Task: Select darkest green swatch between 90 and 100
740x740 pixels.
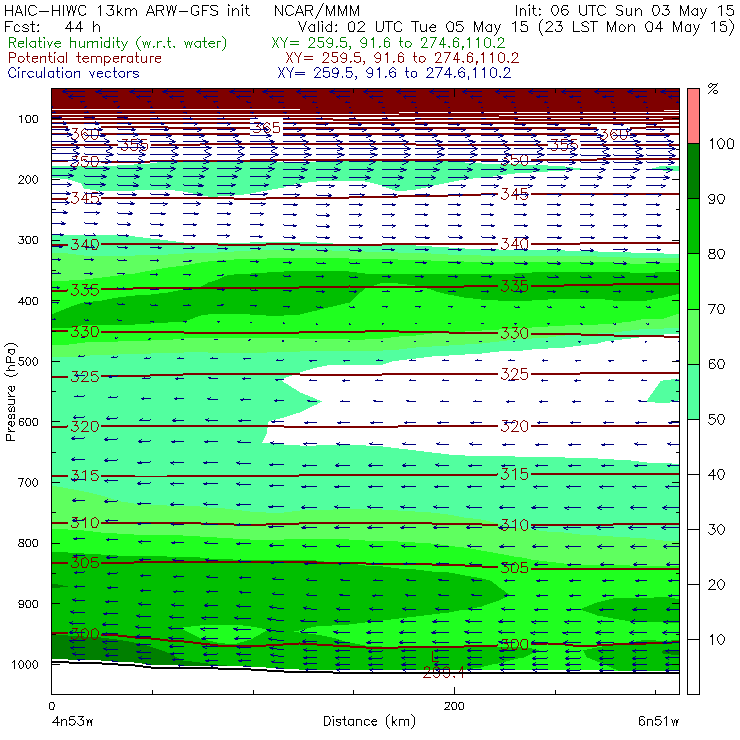Action: [693, 171]
